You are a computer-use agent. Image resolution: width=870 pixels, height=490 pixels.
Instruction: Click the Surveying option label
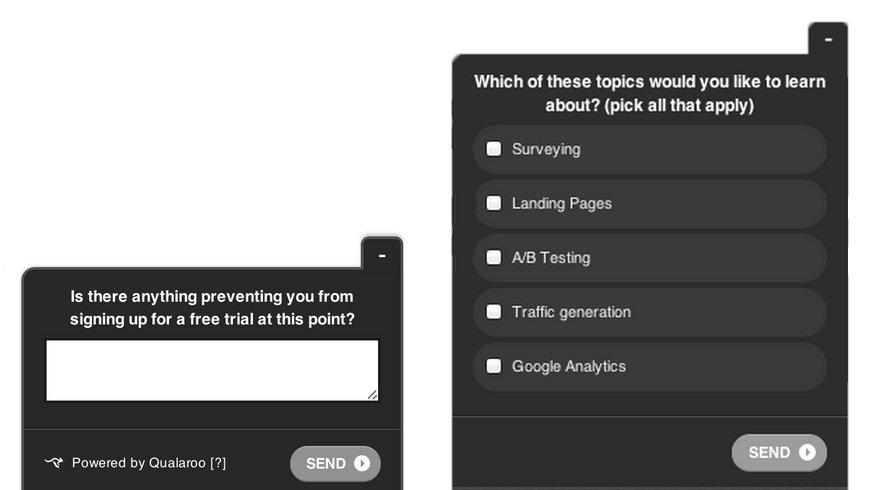tap(546, 149)
